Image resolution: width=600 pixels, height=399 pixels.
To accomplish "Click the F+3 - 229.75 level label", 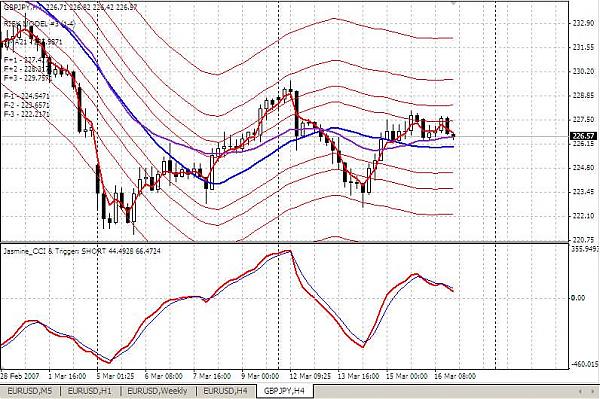I will pos(27,78).
